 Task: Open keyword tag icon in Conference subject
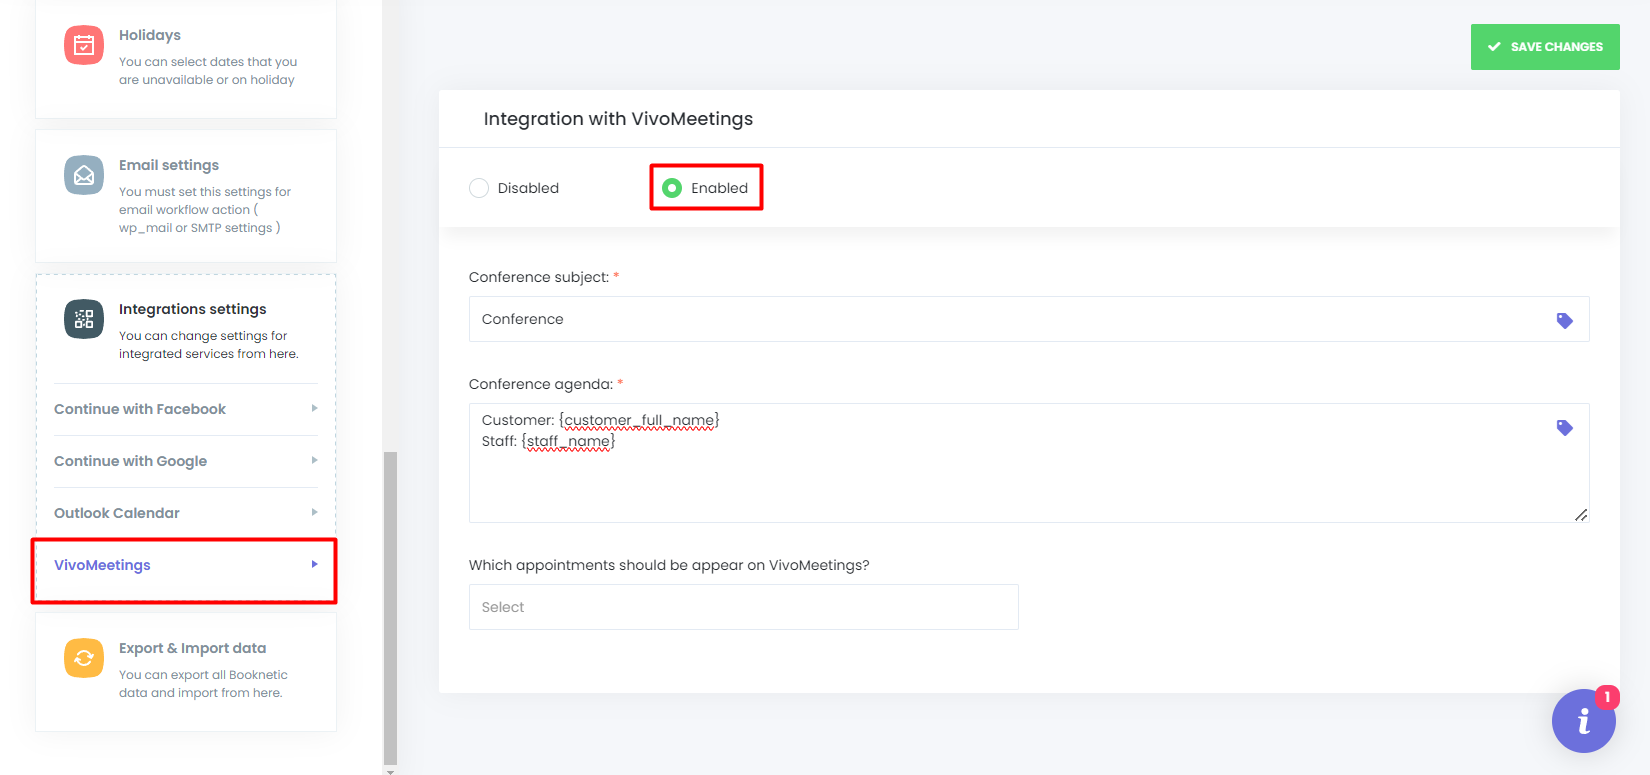(1564, 321)
